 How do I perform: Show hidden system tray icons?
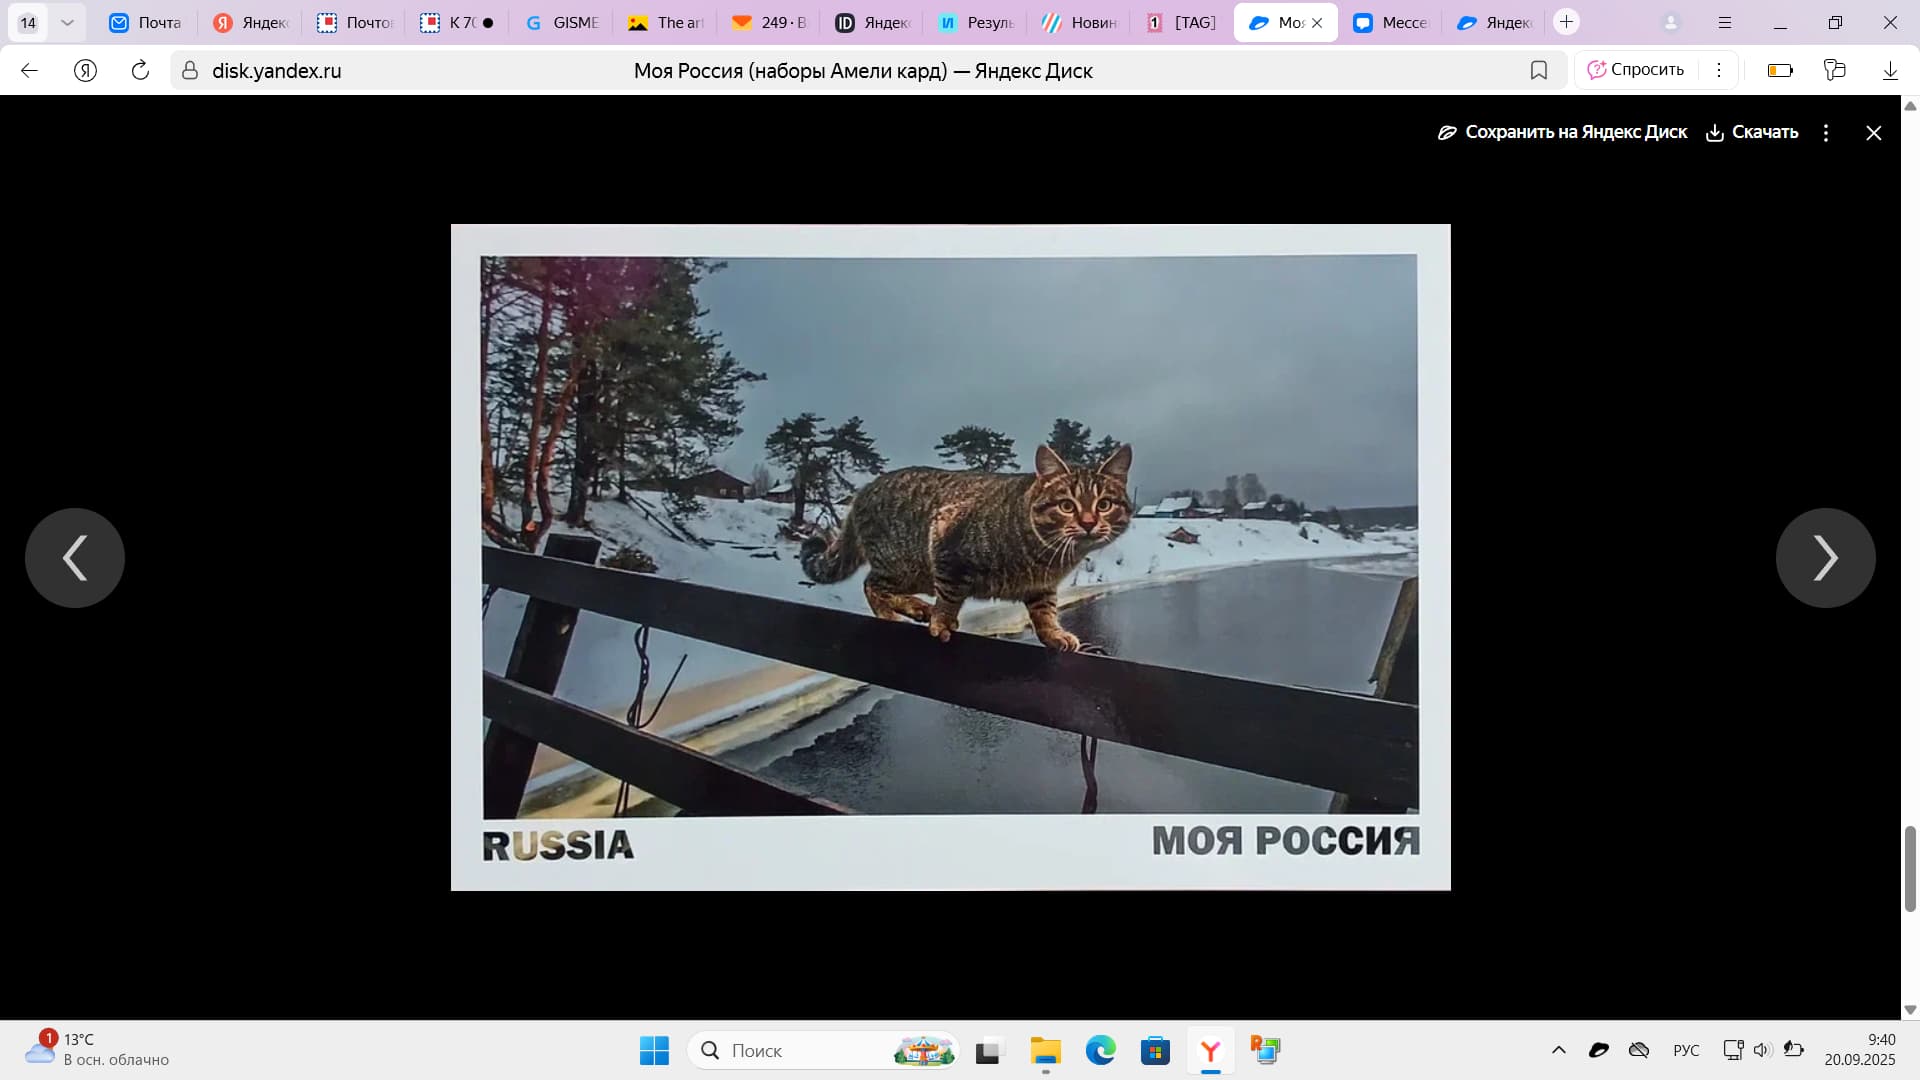(1558, 1050)
